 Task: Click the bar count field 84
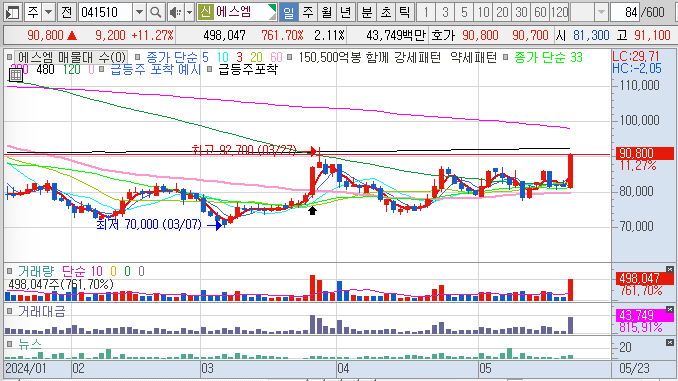tap(625, 12)
